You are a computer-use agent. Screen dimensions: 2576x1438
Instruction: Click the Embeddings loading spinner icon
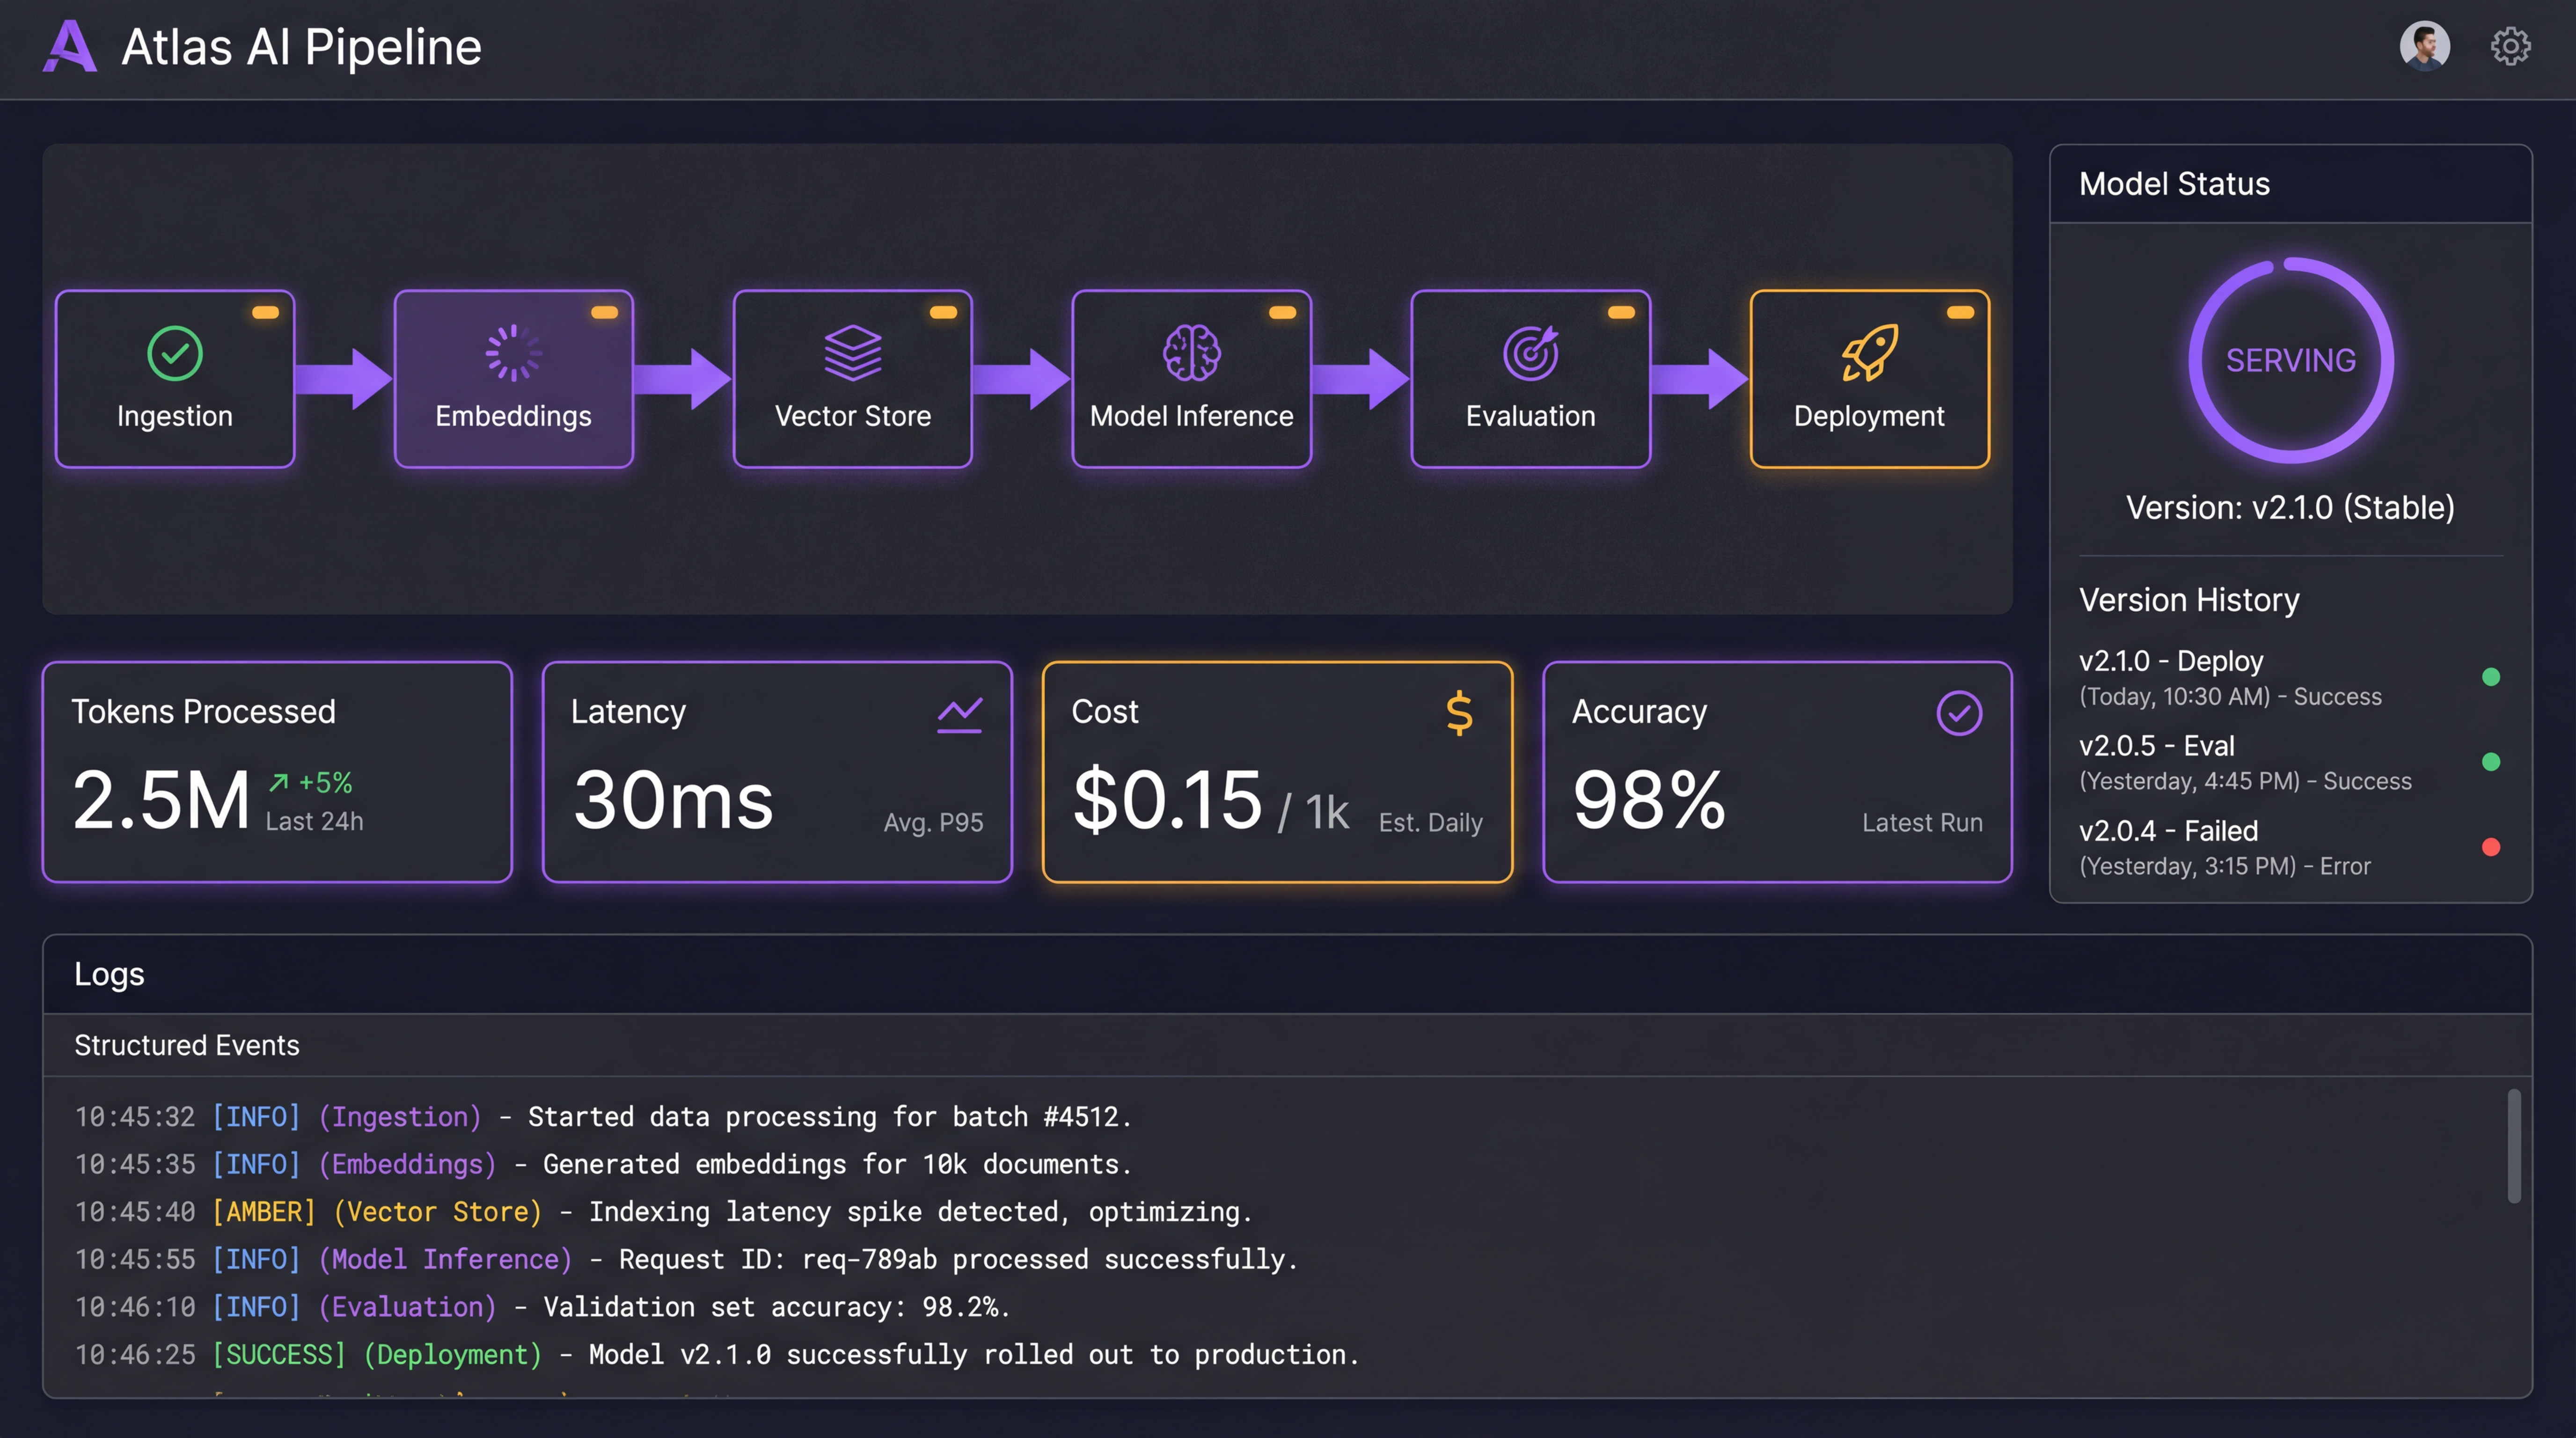coord(513,353)
